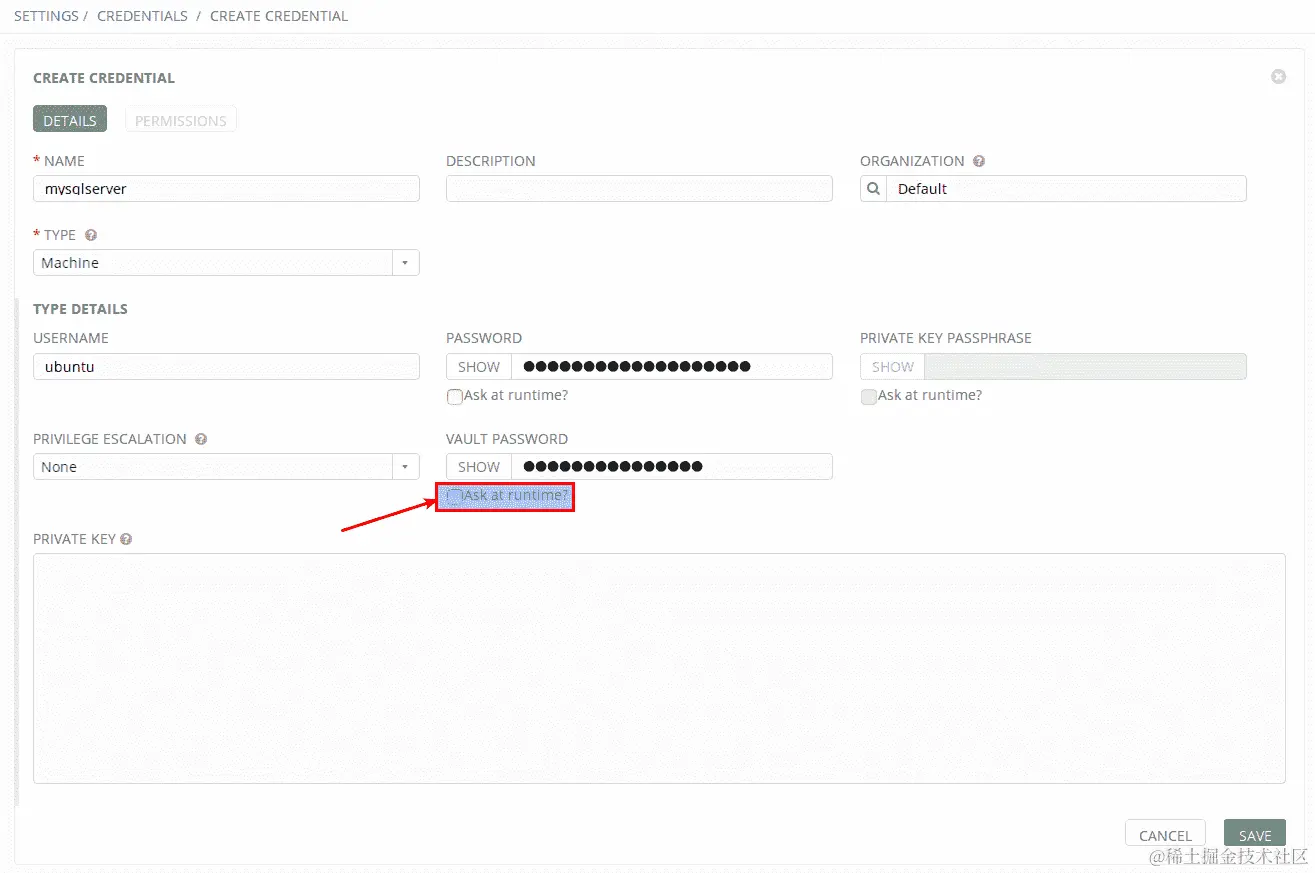Click inside the Private Key text area

659,668
